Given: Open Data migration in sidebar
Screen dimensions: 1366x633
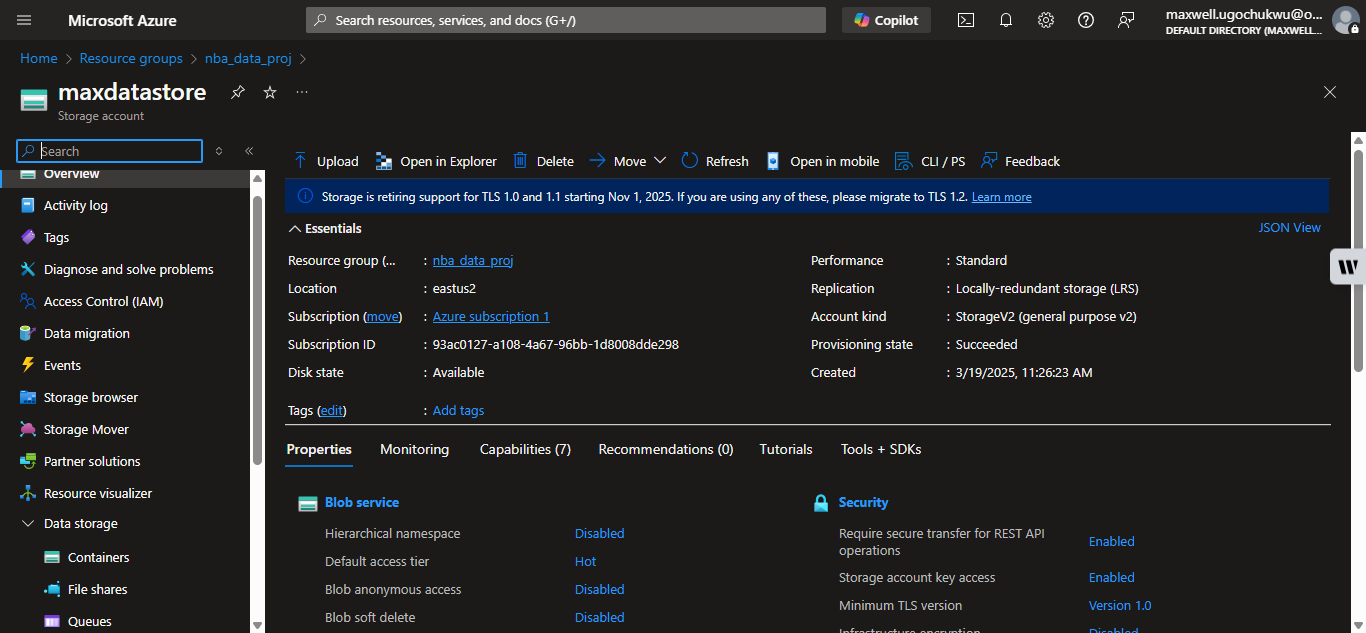Looking at the screenshot, I should coord(86,333).
